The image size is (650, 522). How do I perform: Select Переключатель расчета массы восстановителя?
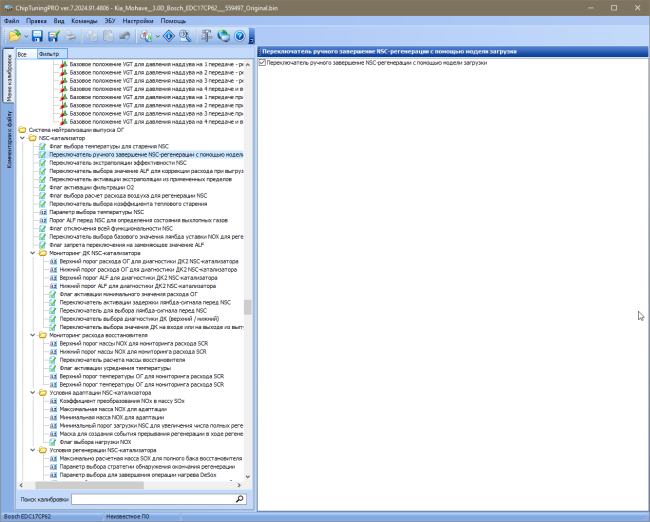tap(122, 360)
